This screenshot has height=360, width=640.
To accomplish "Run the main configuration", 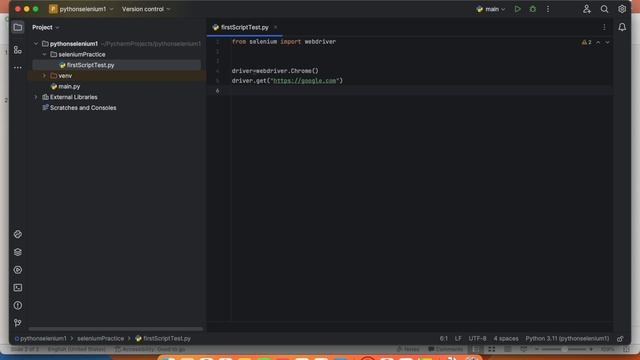I will coord(518,9).
